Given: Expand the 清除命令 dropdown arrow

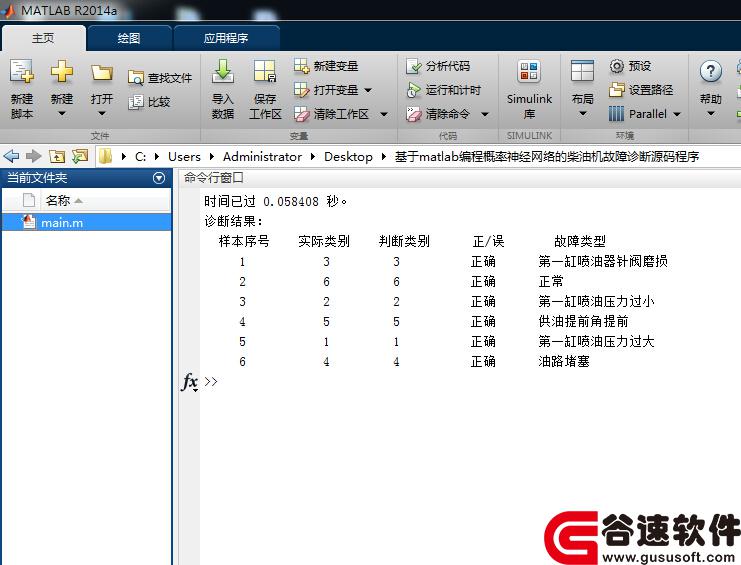Looking at the screenshot, I should pyautogui.click(x=484, y=114).
